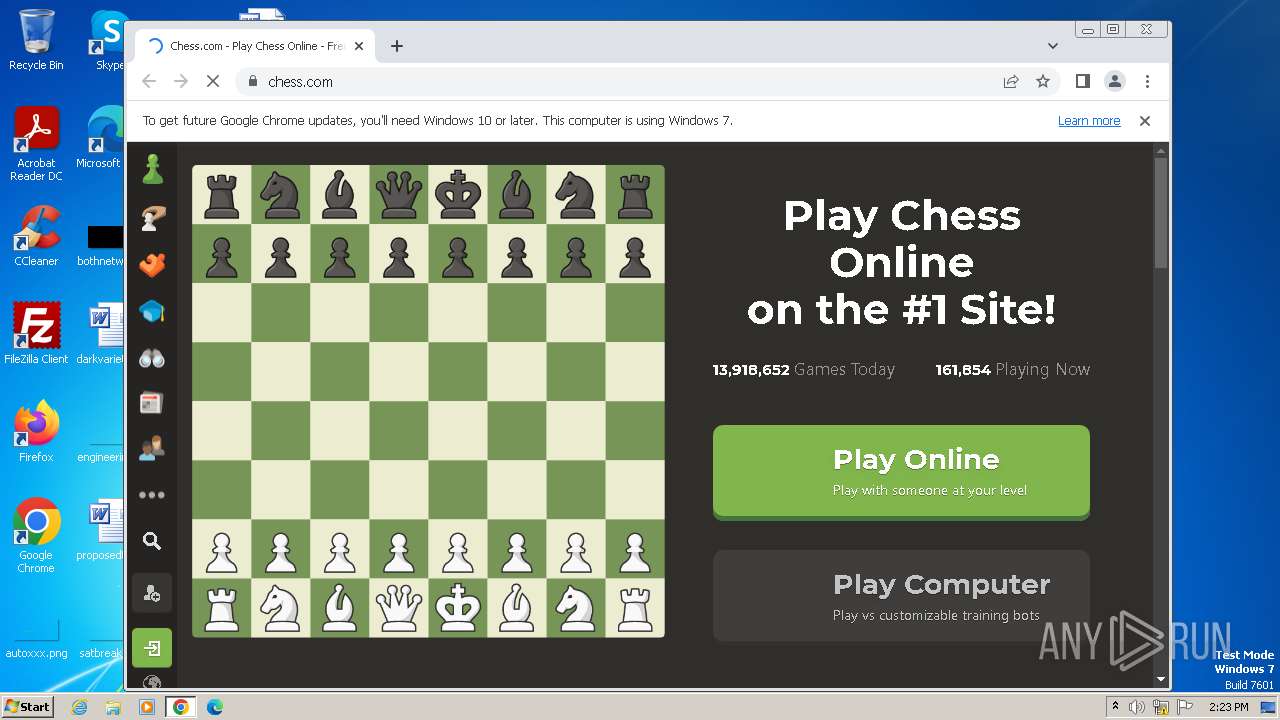This screenshot has width=1280, height=720.
Task: Open Firefox desktop icon
Action: [x=36, y=432]
